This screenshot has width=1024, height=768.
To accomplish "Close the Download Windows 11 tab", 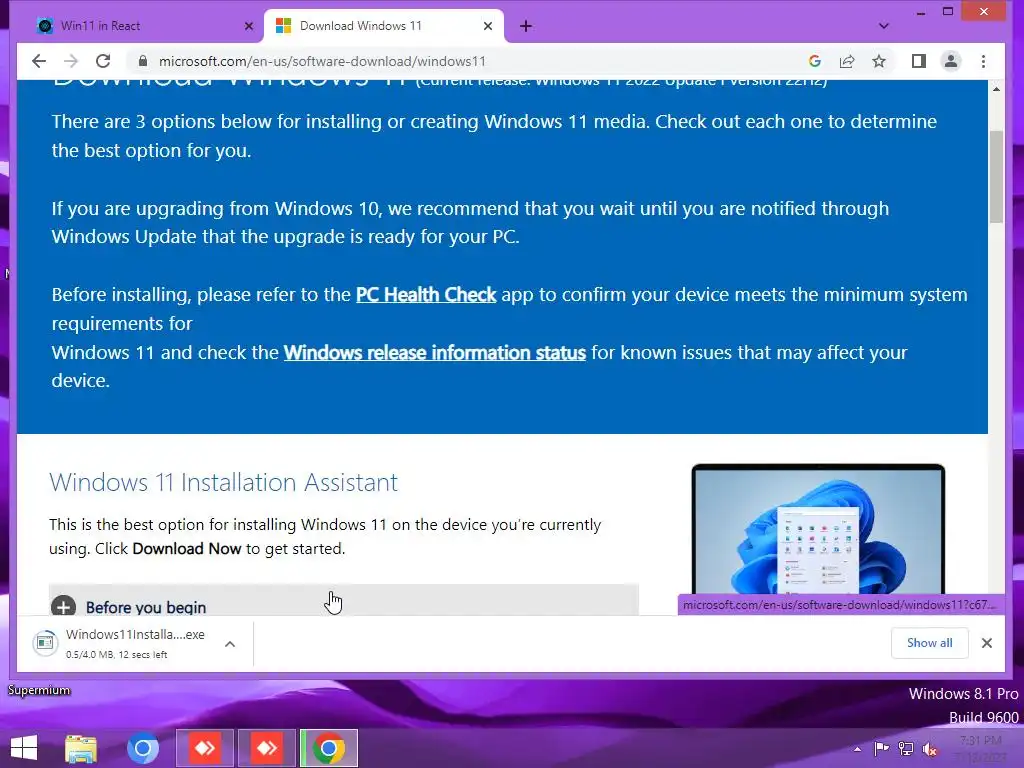I will coord(488,26).
